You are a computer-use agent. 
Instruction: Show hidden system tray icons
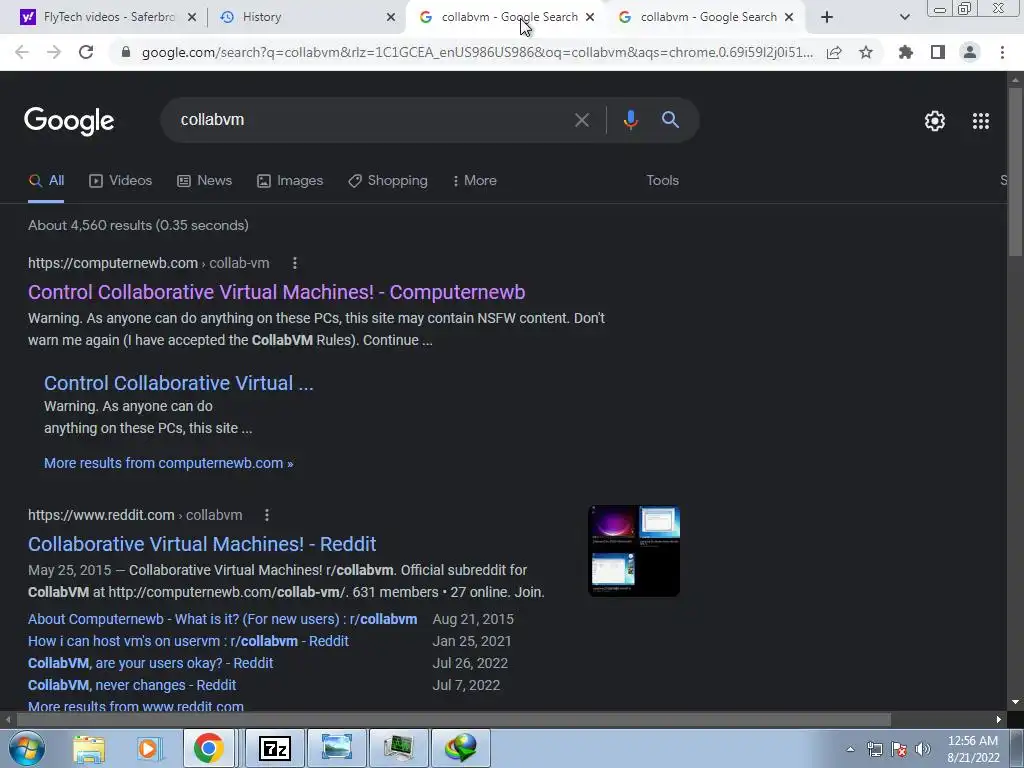[850, 749]
